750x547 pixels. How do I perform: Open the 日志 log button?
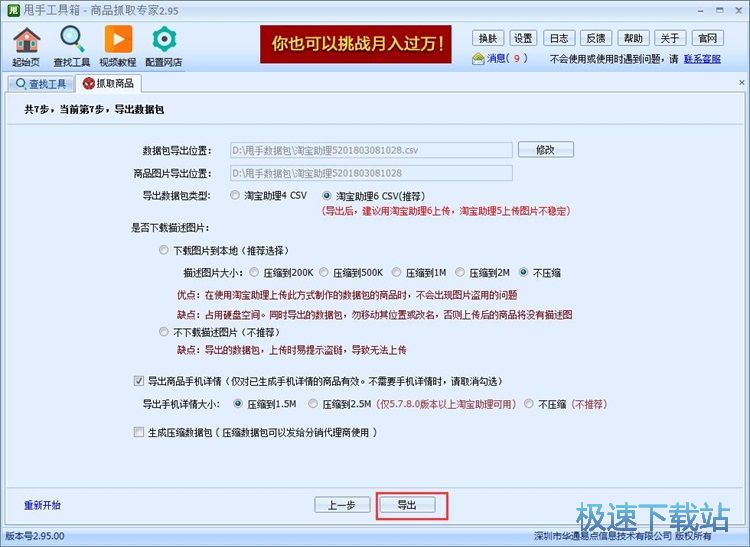559,38
